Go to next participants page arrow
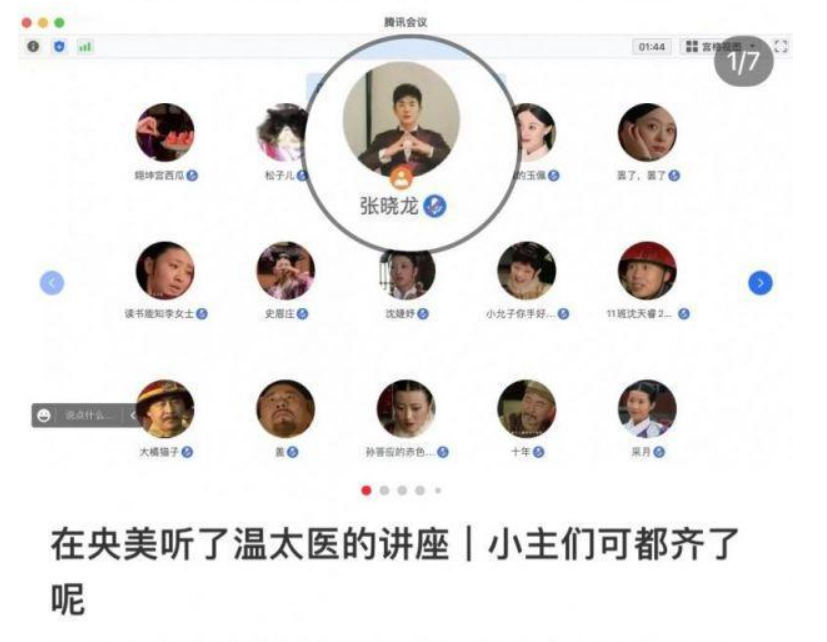The image size is (827, 642). click(760, 283)
